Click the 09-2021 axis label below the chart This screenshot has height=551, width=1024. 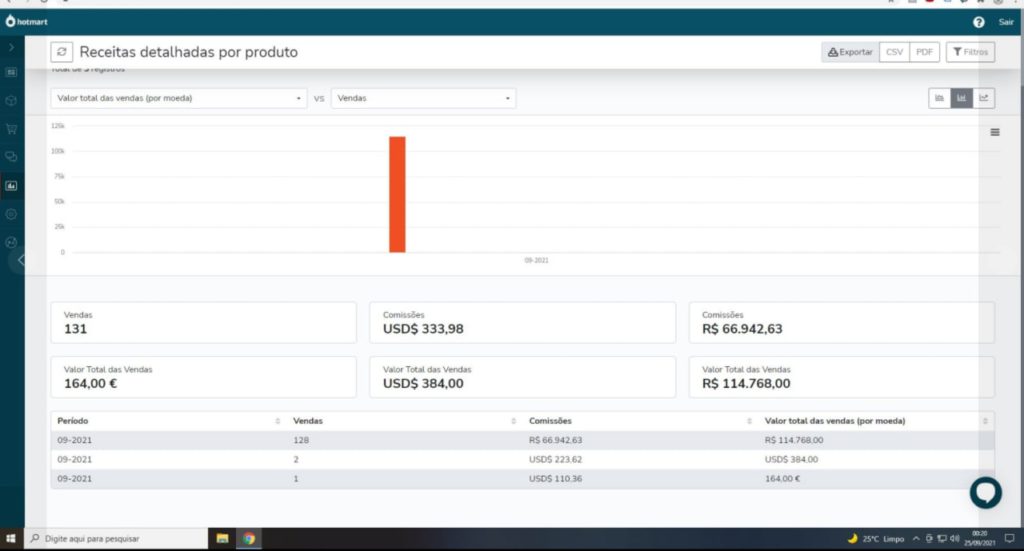click(536, 260)
